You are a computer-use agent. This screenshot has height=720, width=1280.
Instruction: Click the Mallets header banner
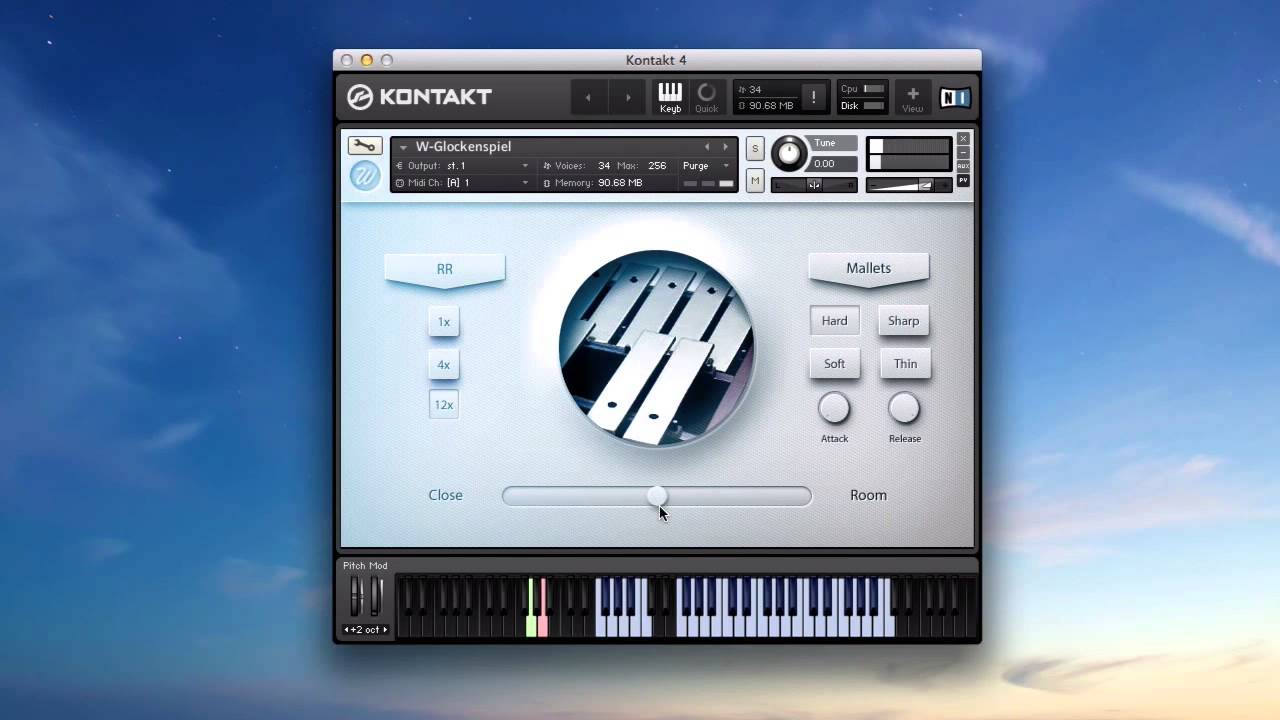pos(869,269)
